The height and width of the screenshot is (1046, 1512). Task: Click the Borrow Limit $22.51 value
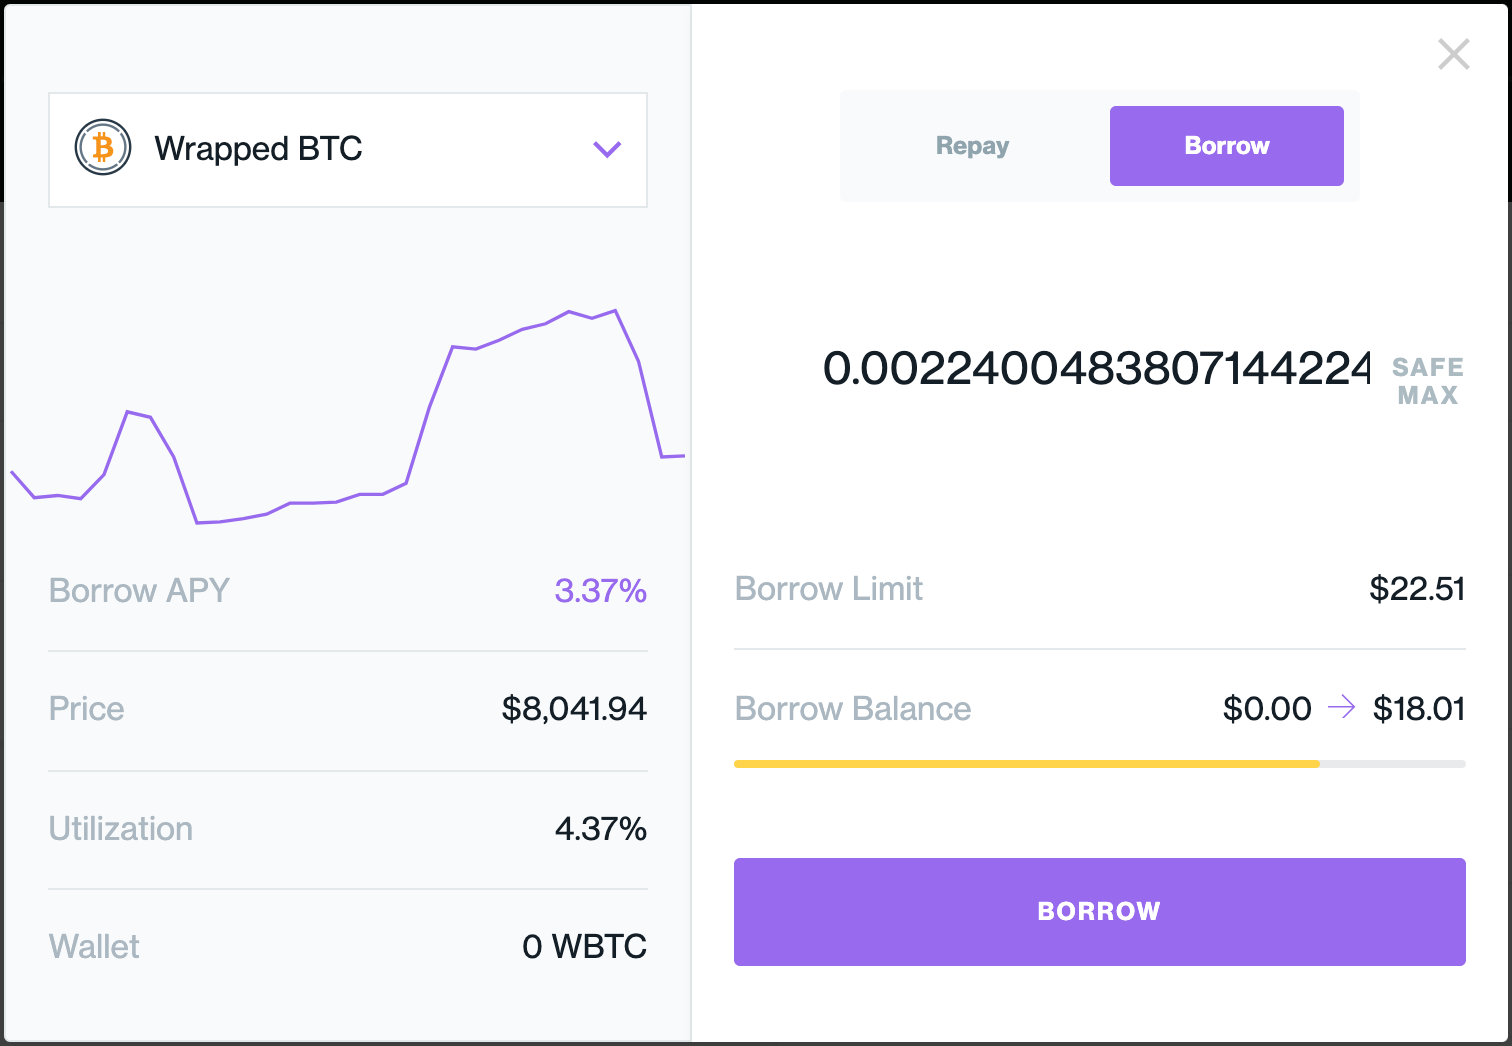point(1417,589)
